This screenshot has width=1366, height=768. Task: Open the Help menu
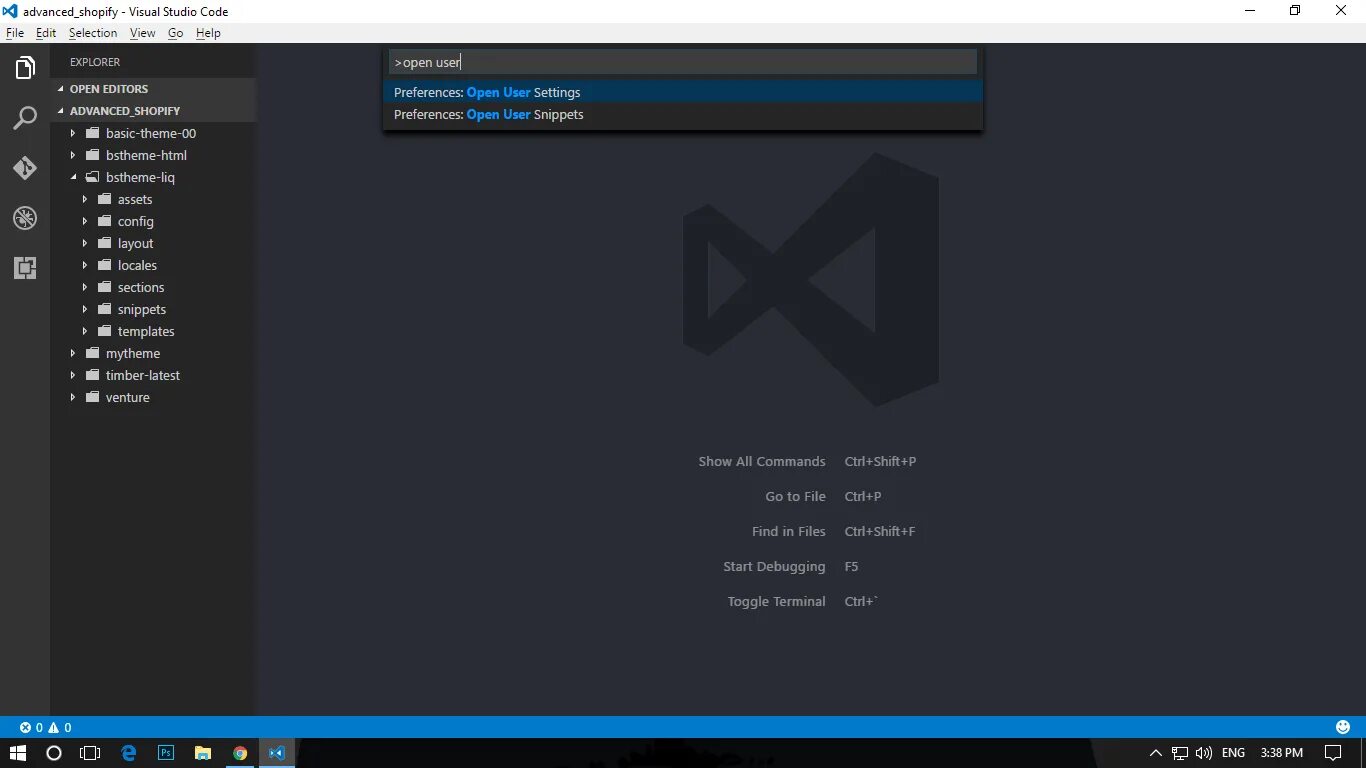[x=208, y=33]
